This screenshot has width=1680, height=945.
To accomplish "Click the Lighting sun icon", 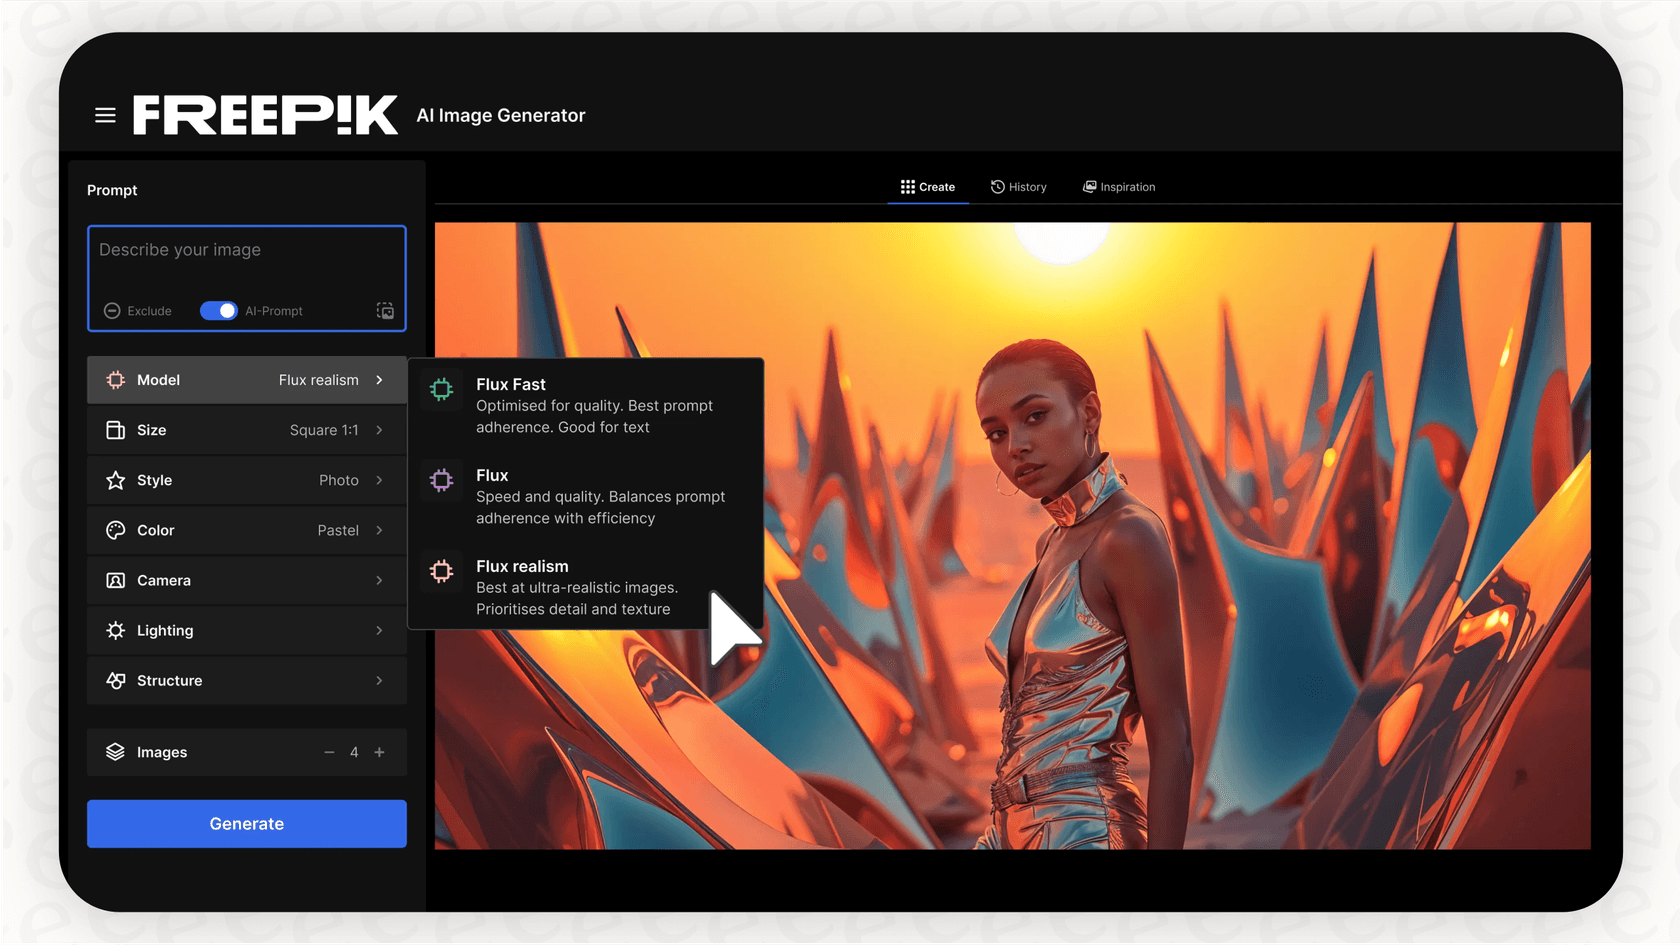I will pos(116,630).
